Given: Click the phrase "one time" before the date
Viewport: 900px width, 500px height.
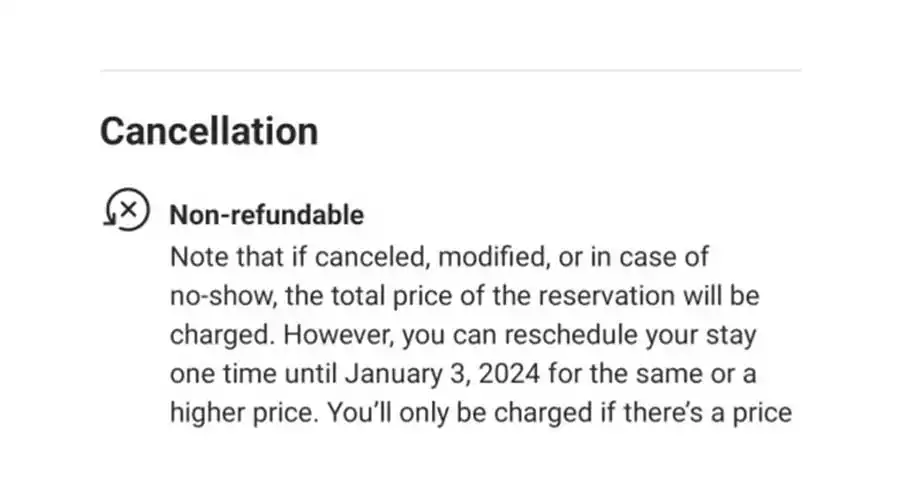Looking at the screenshot, I should coord(212,373).
